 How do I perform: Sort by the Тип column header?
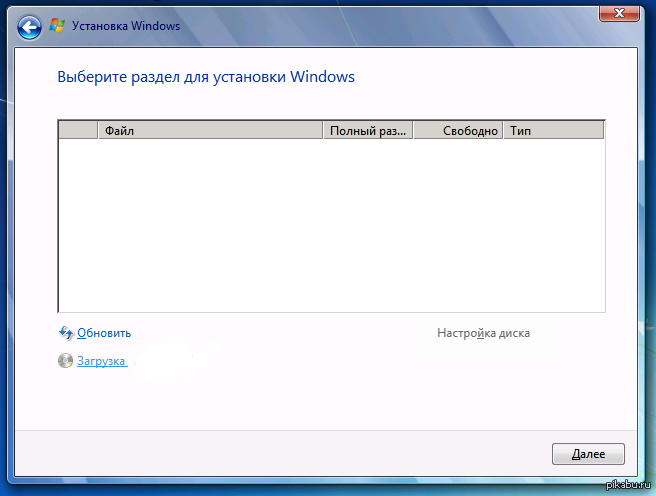[554, 130]
